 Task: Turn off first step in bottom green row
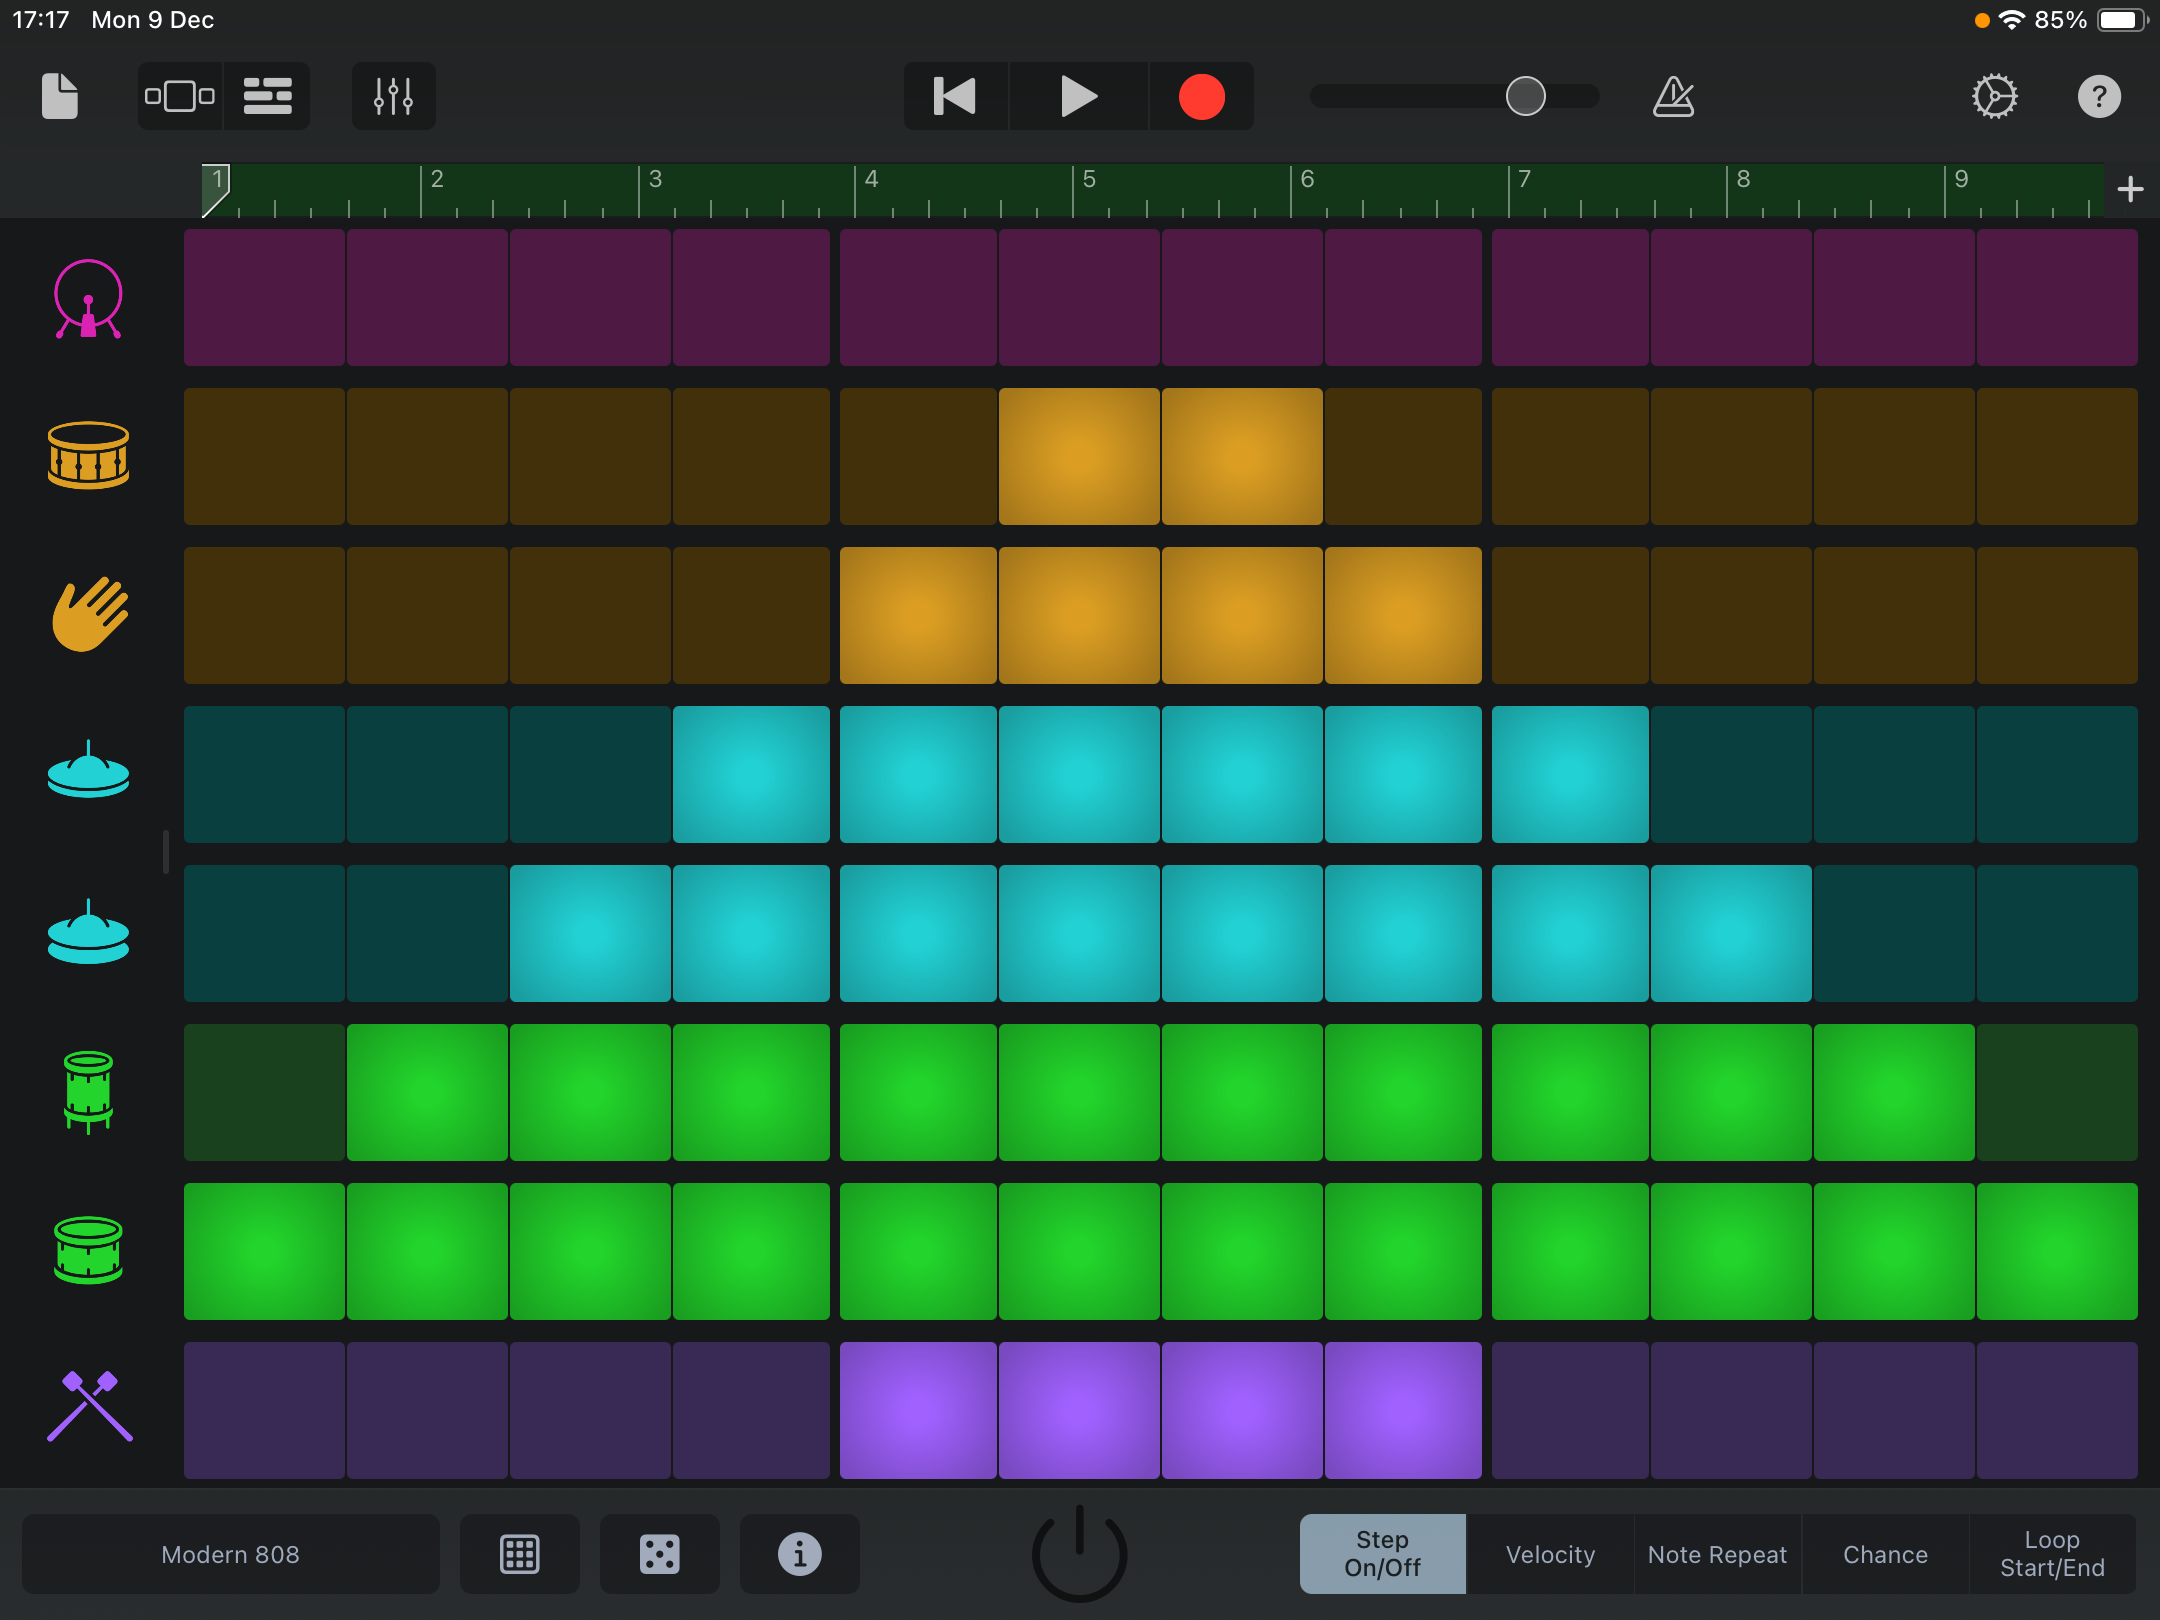264,1251
